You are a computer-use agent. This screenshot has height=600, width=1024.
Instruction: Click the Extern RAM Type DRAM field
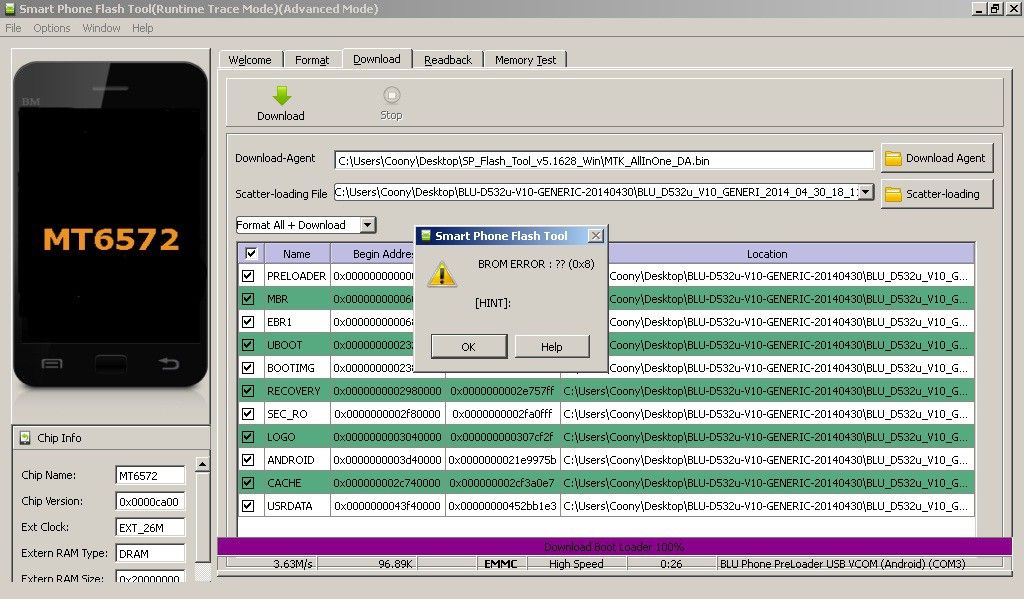click(150, 554)
